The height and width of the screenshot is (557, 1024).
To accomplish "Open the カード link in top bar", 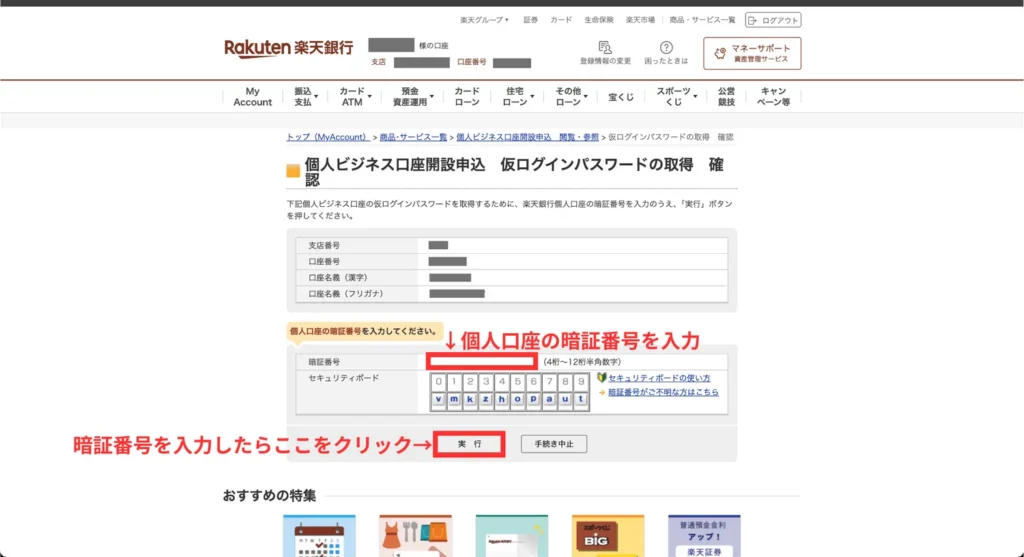I will click(x=561, y=20).
